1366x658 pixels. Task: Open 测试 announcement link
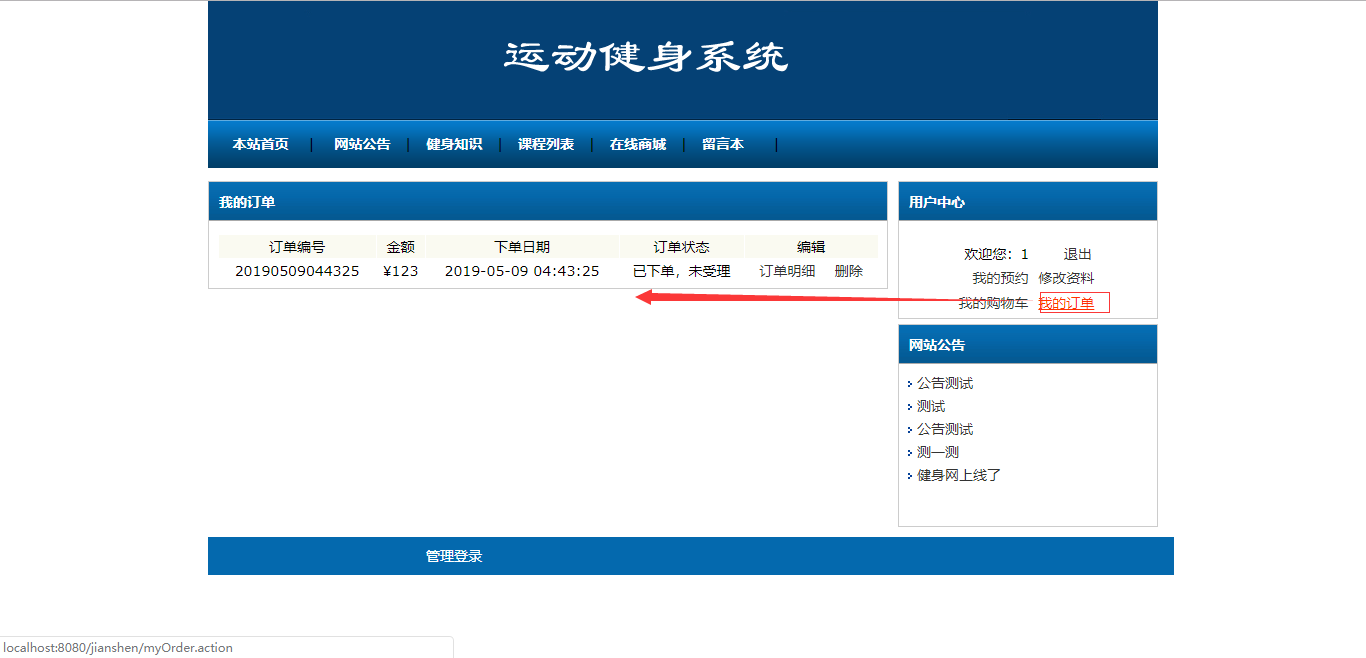tap(931, 406)
